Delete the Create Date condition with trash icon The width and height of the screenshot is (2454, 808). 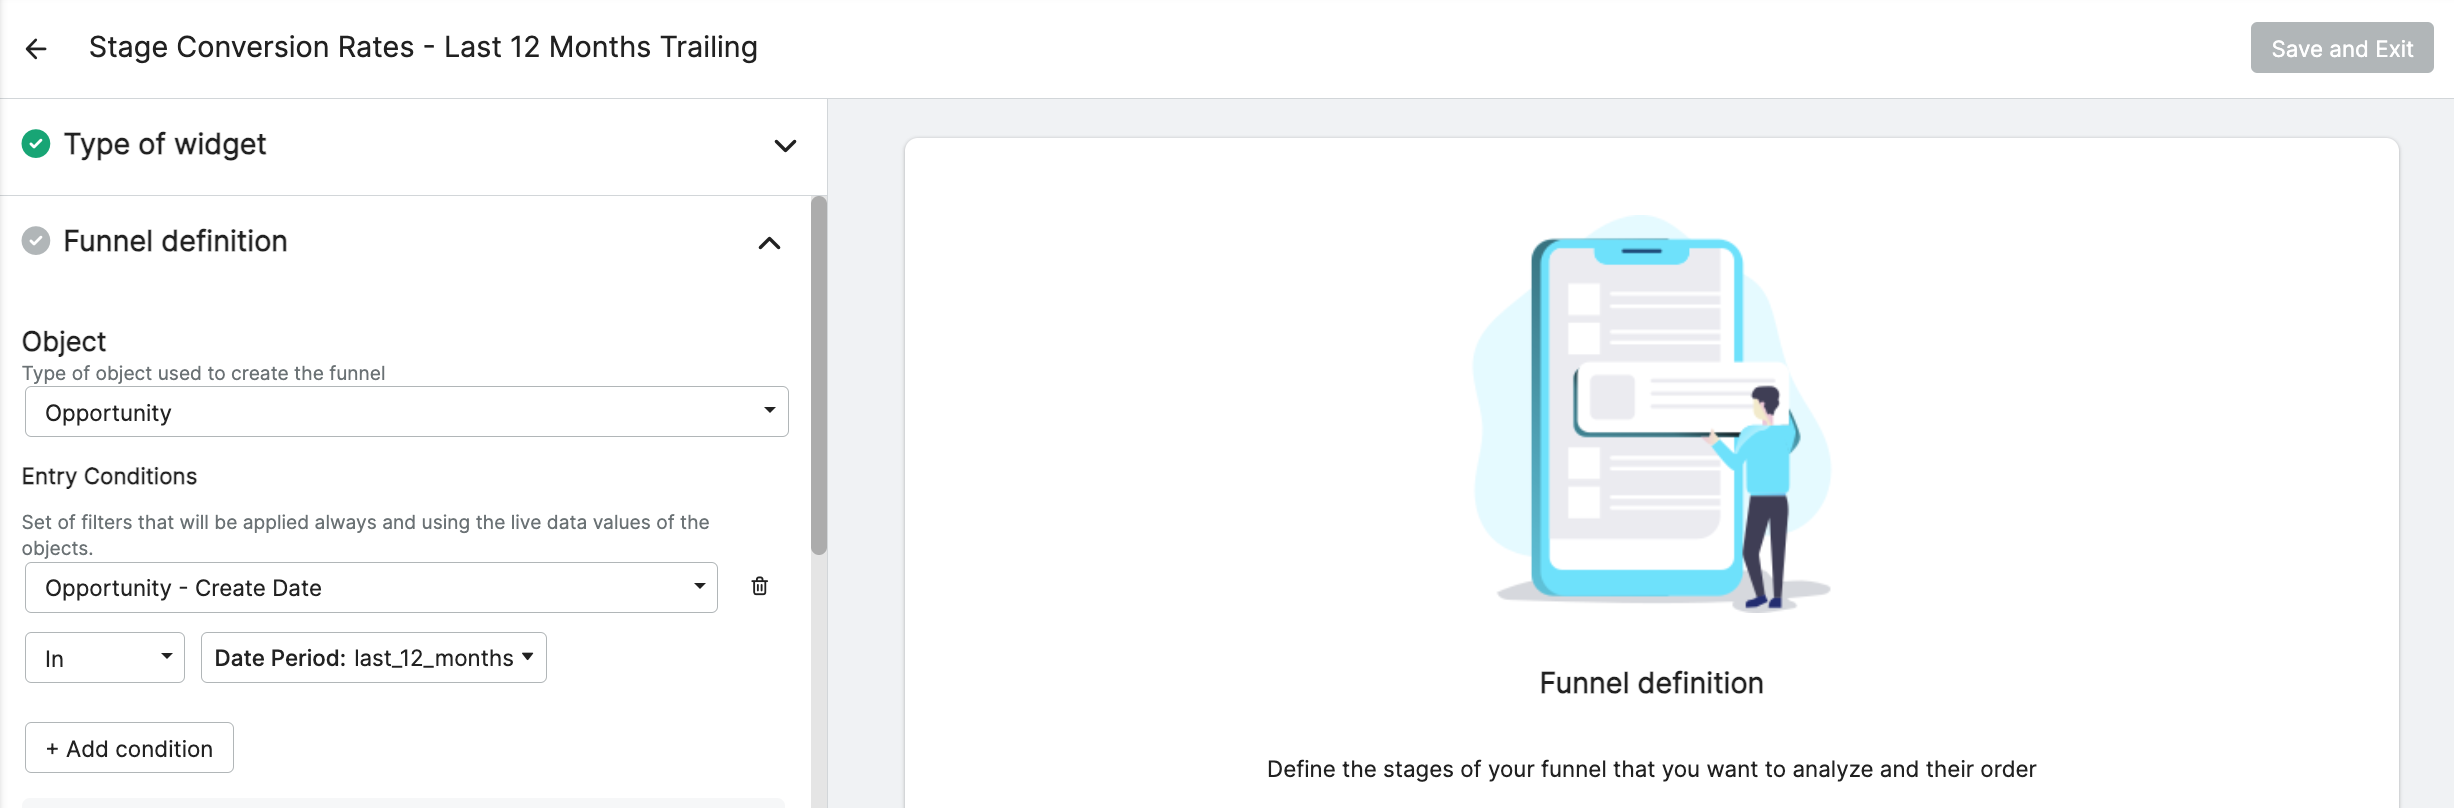pyautogui.click(x=760, y=586)
